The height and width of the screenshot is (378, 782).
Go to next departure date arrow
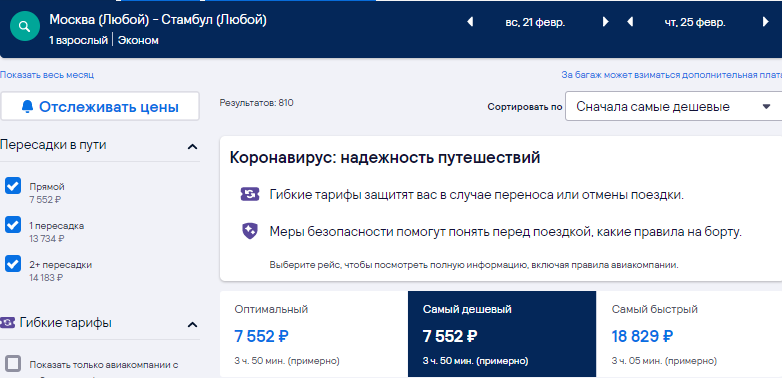tap(605, 22)
